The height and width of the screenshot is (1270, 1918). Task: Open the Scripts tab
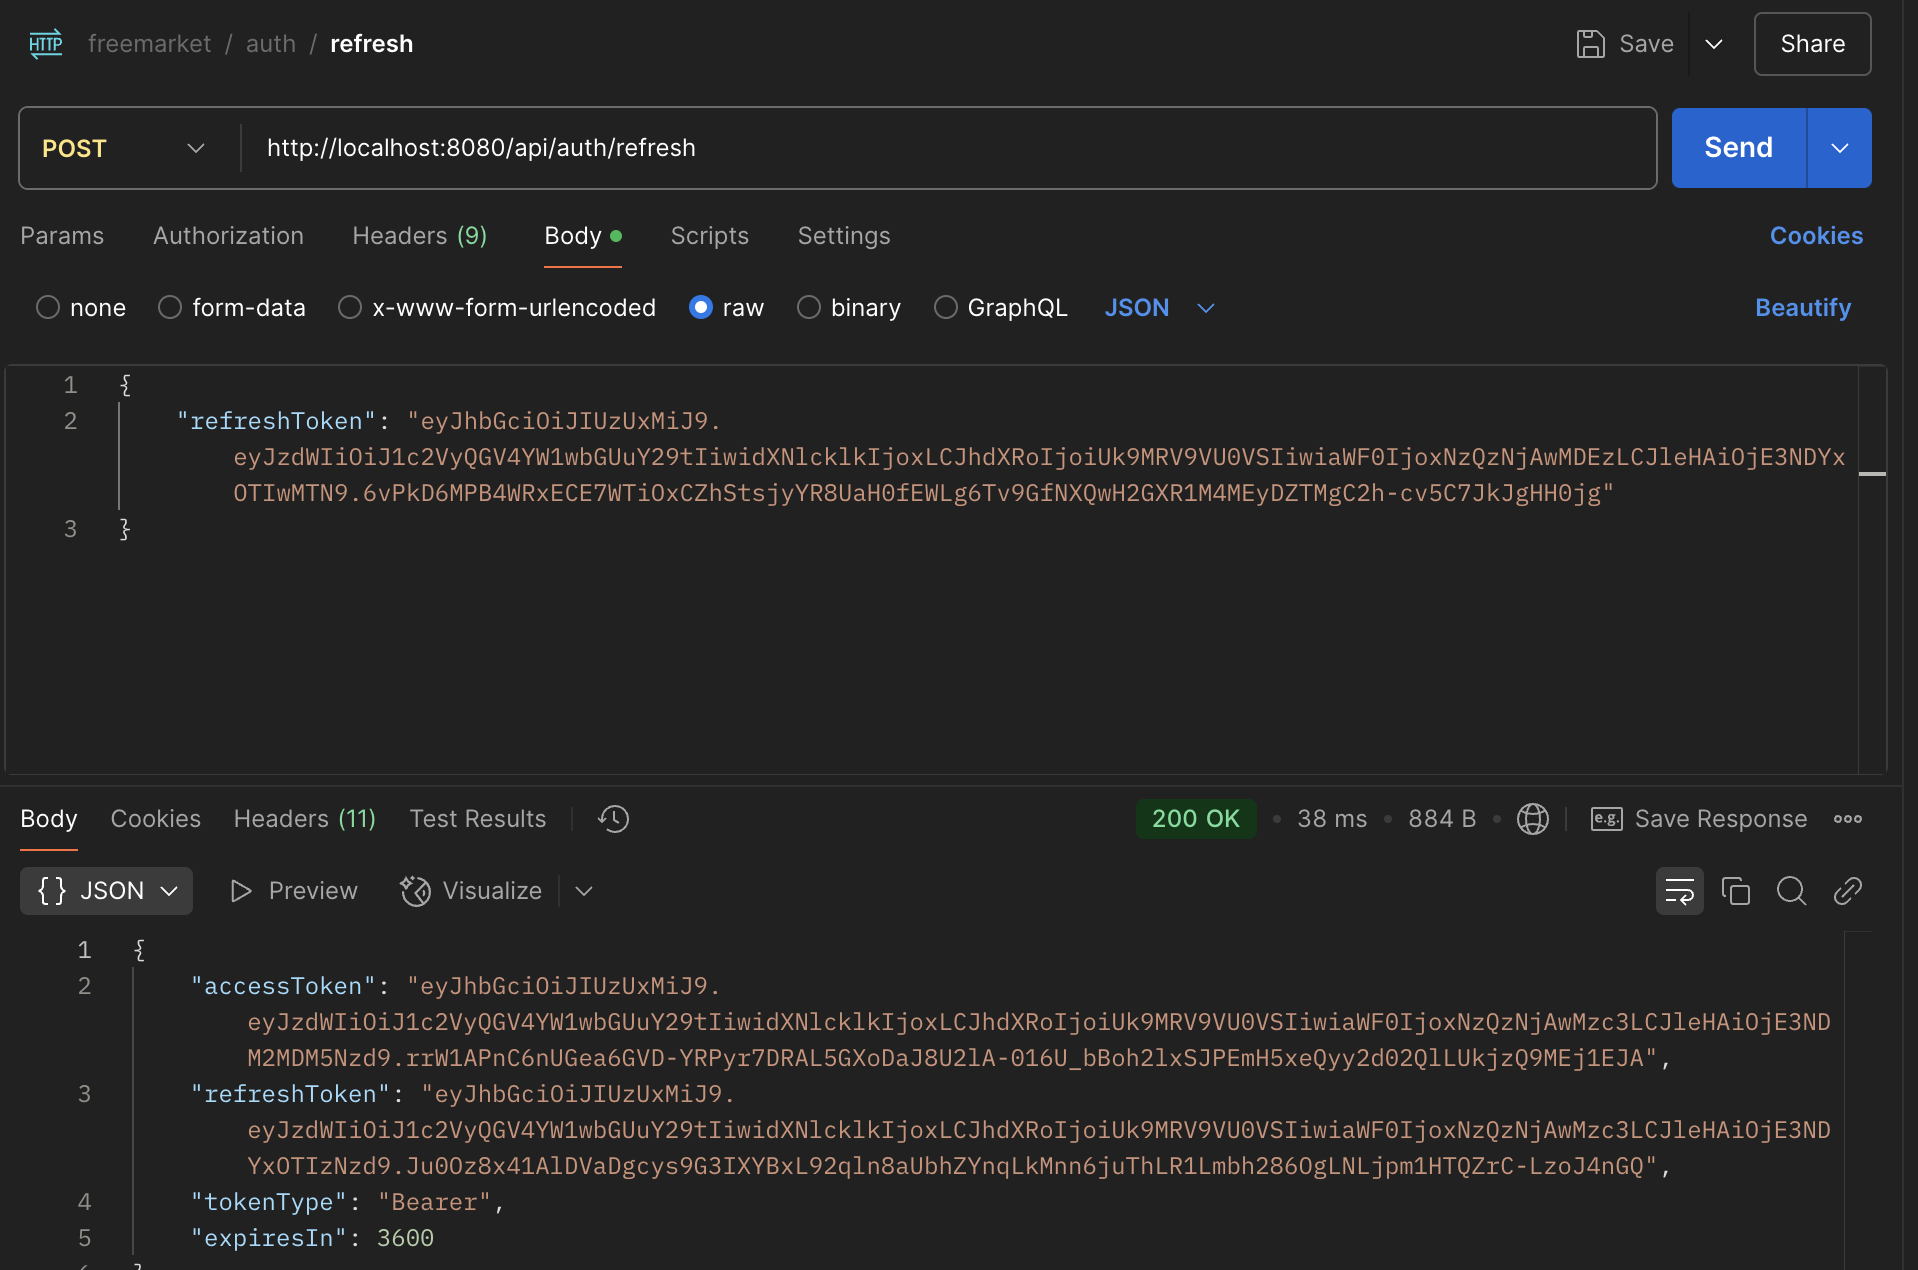point(710,236)
